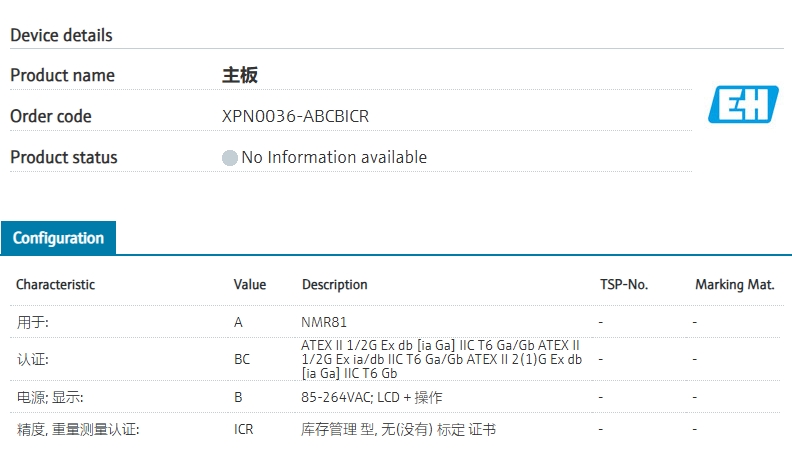Click the Description column header
Viewport: 792px width, 454px height.
(334, 285)
